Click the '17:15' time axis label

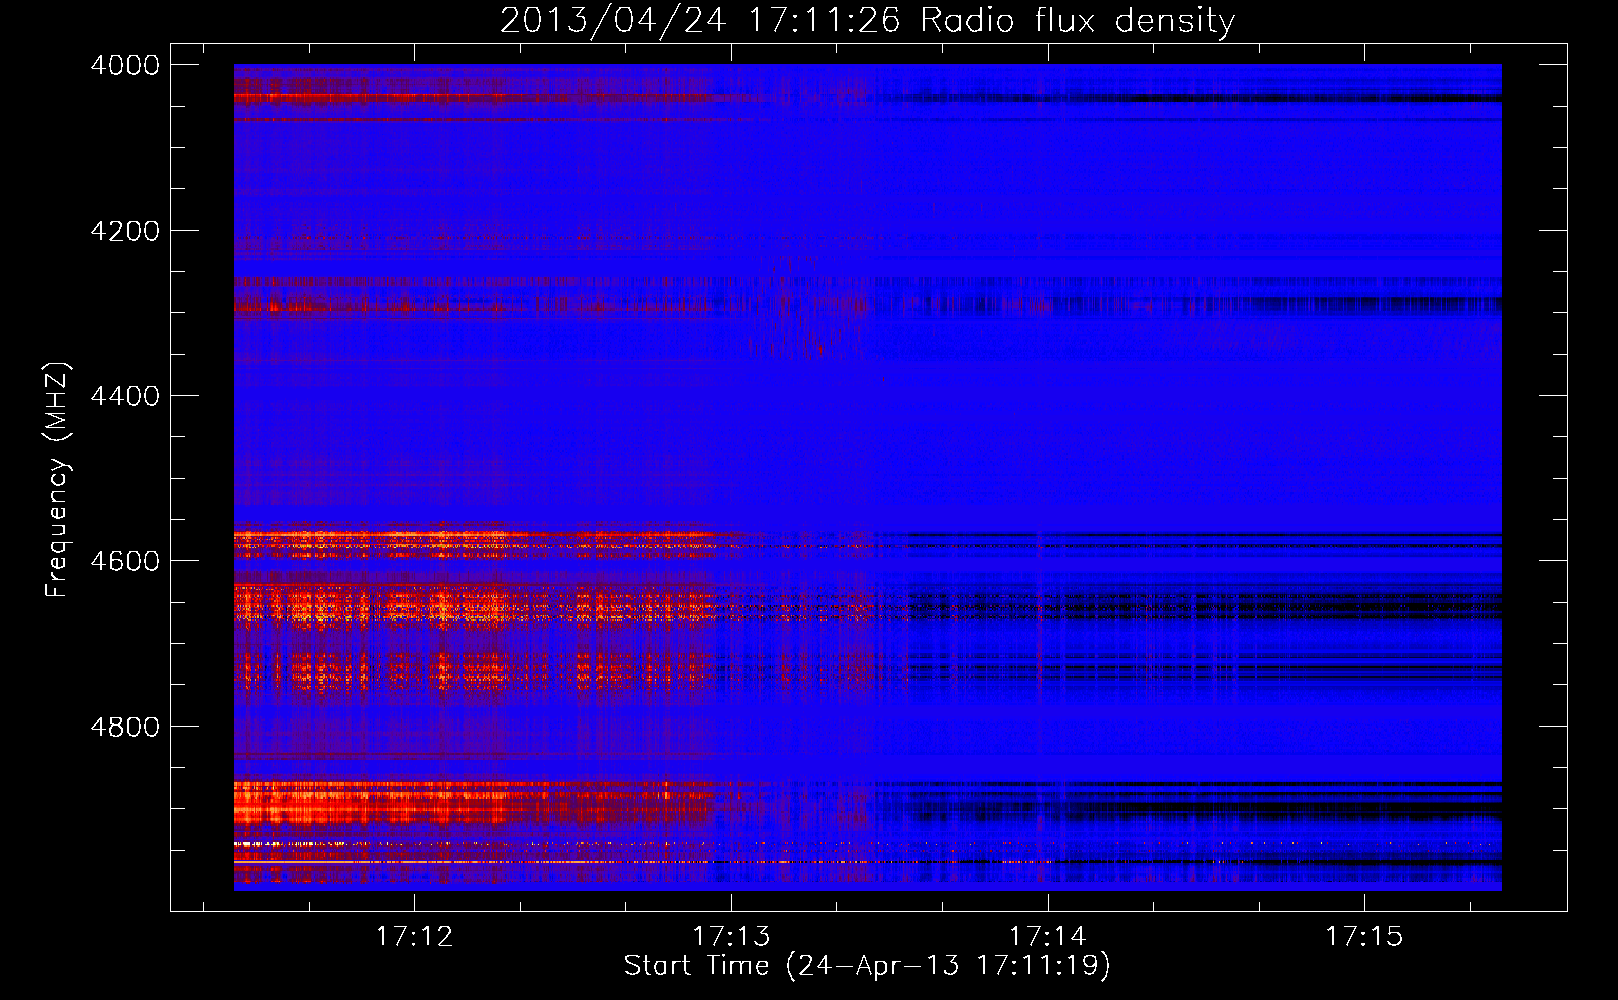[x=1364, y=937]
